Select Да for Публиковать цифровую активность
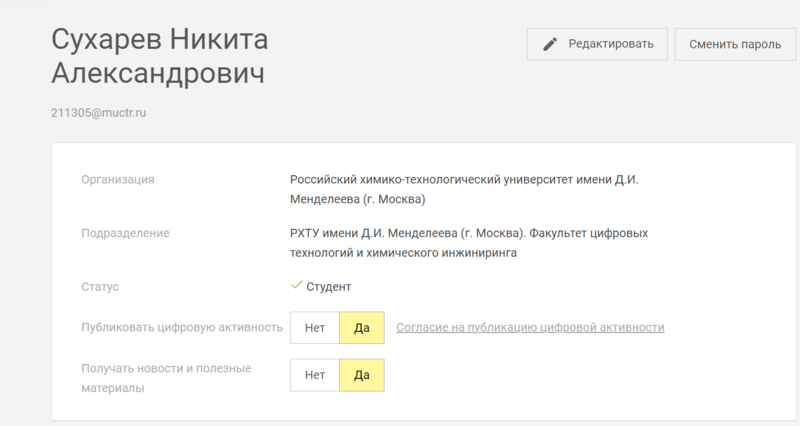This screenshot has height=426, width=800. coord(362,327)
